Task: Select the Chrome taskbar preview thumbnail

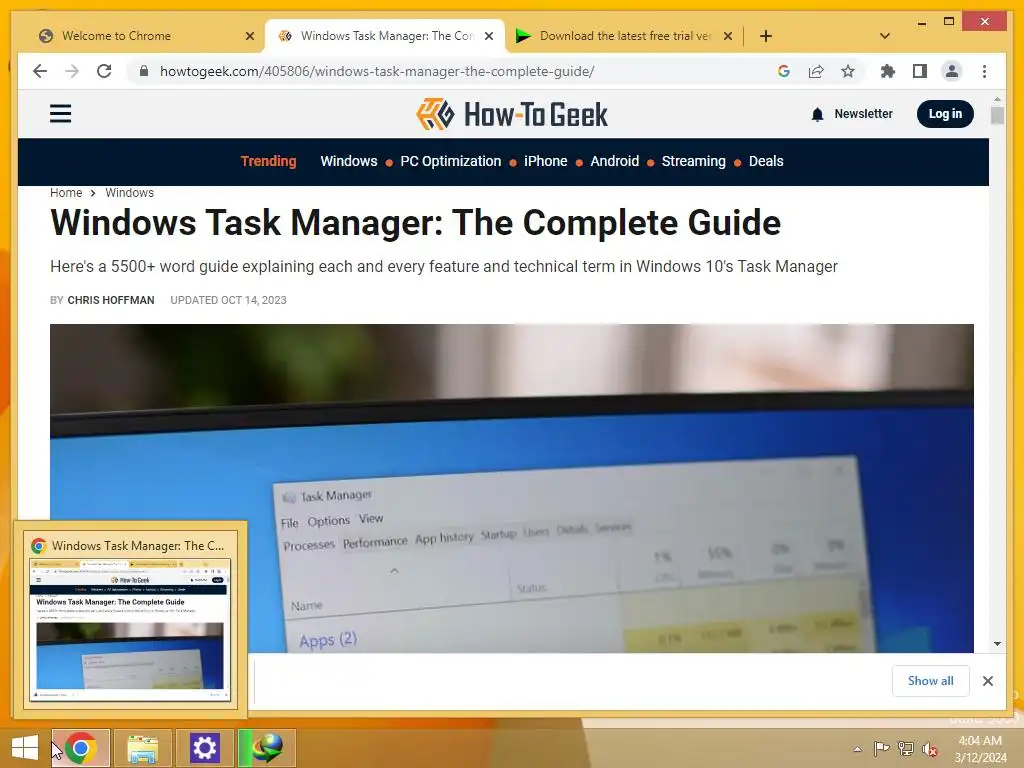Action: pyautogui.click(x=130, y=631)
